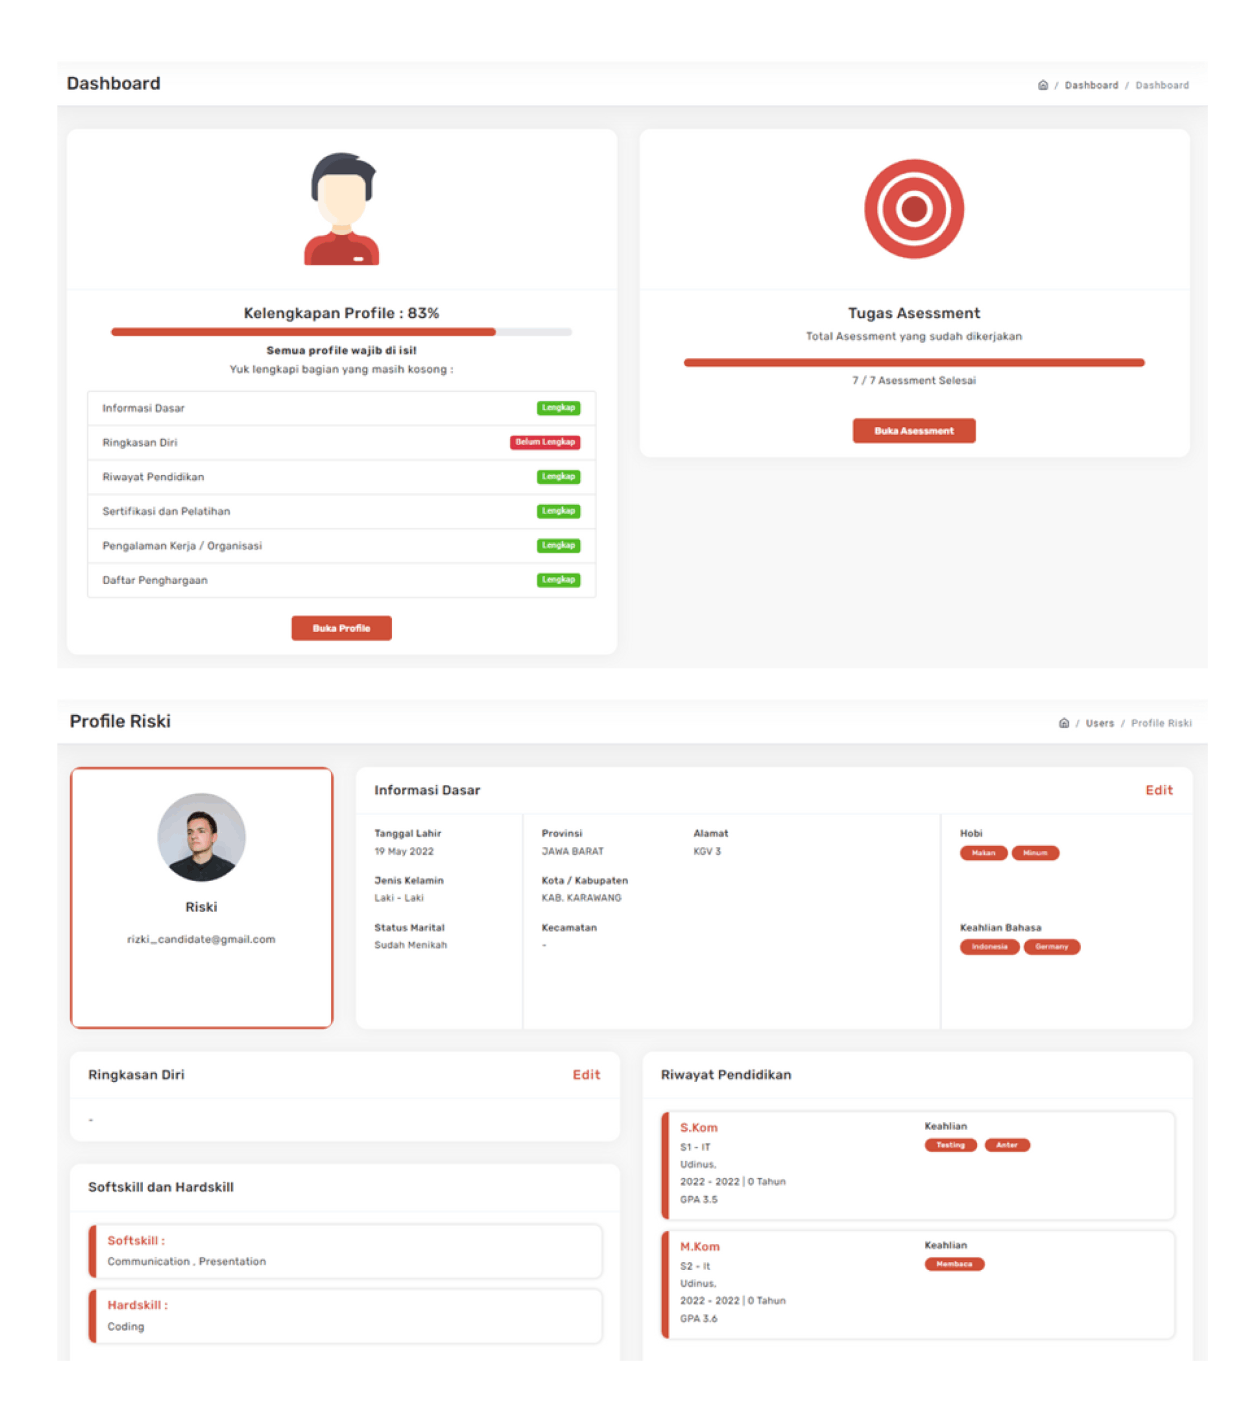Click the Profile completeness progress bar
The height and width of the screenshot is (1401, 1256).
pyautogui.click(x=341, y=332)
